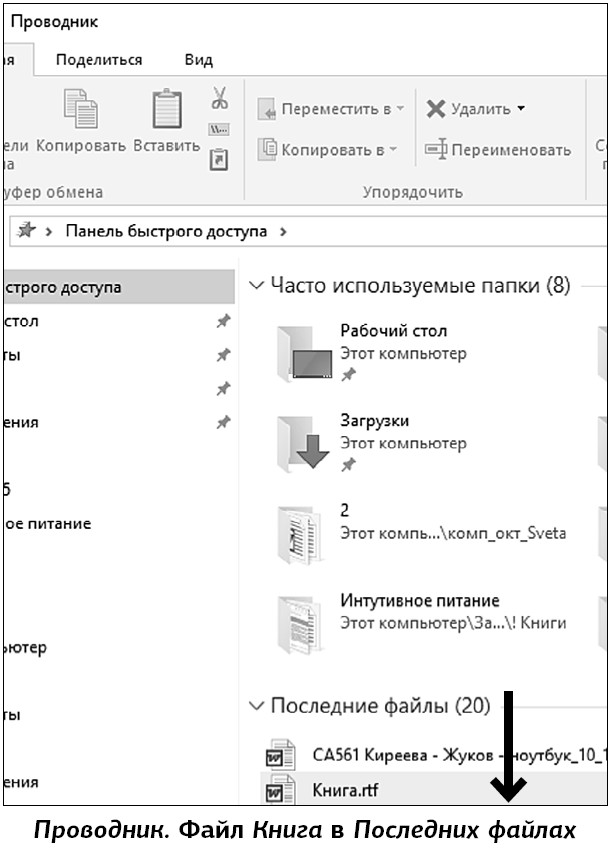Viewport: 611px width, 850px height.
Task: Switch to the Вид ribbon tab
Action: (199, 60)
